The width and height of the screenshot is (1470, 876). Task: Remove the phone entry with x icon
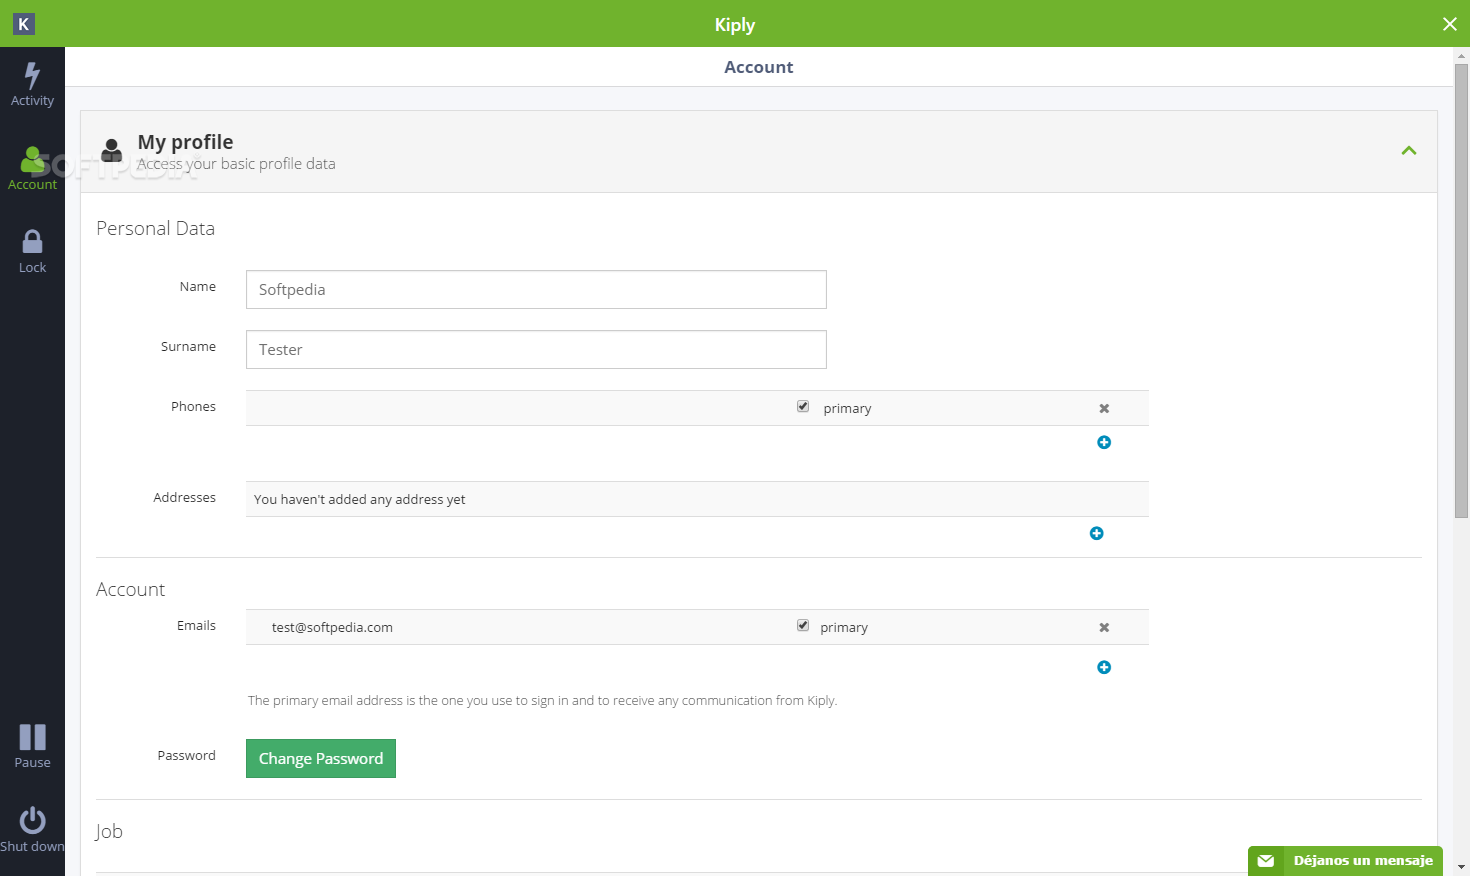coord(1104,408)
